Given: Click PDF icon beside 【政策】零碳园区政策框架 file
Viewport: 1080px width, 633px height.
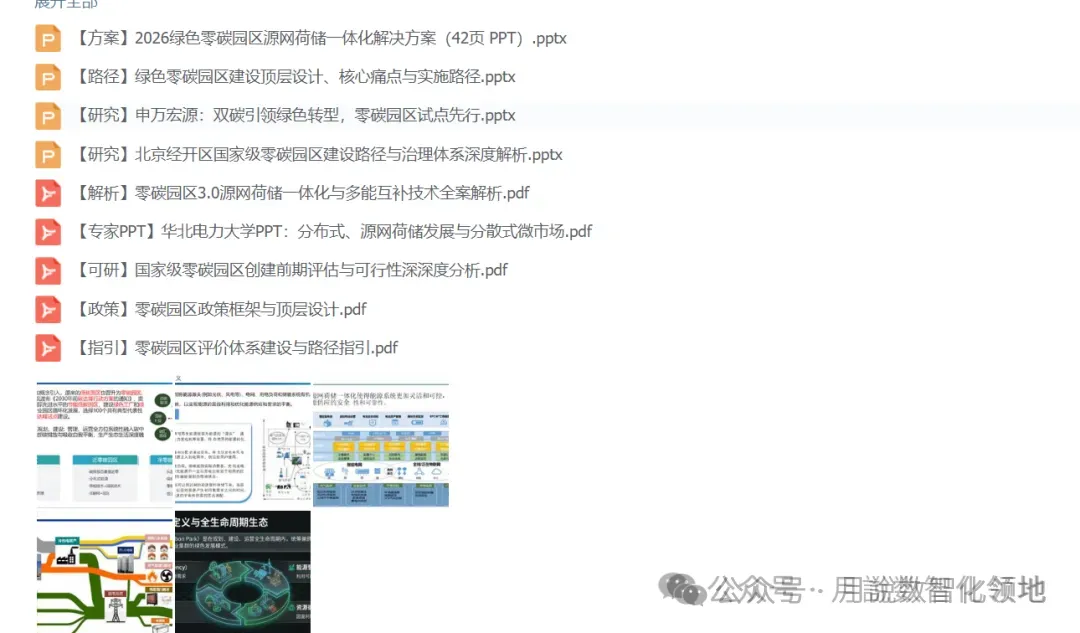Looking at the screenshot, I should click(x=48, y=309).
